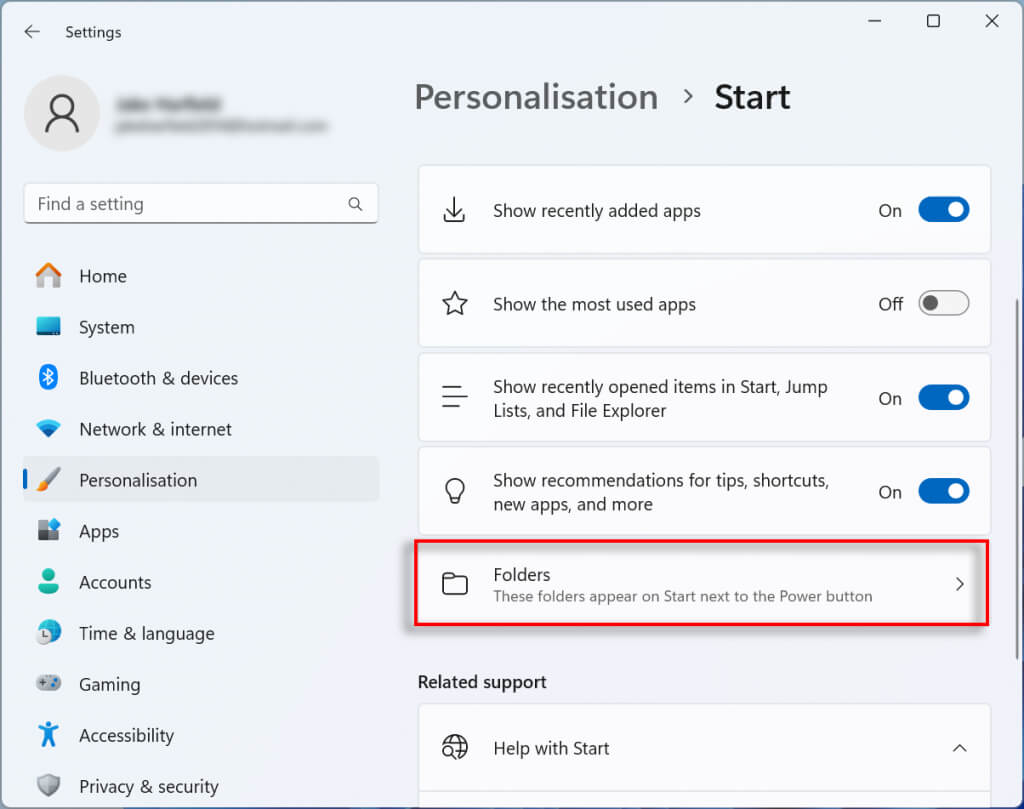Open Time & language settings
This screenshot has height=809, width=1024.
coord(146,633)
